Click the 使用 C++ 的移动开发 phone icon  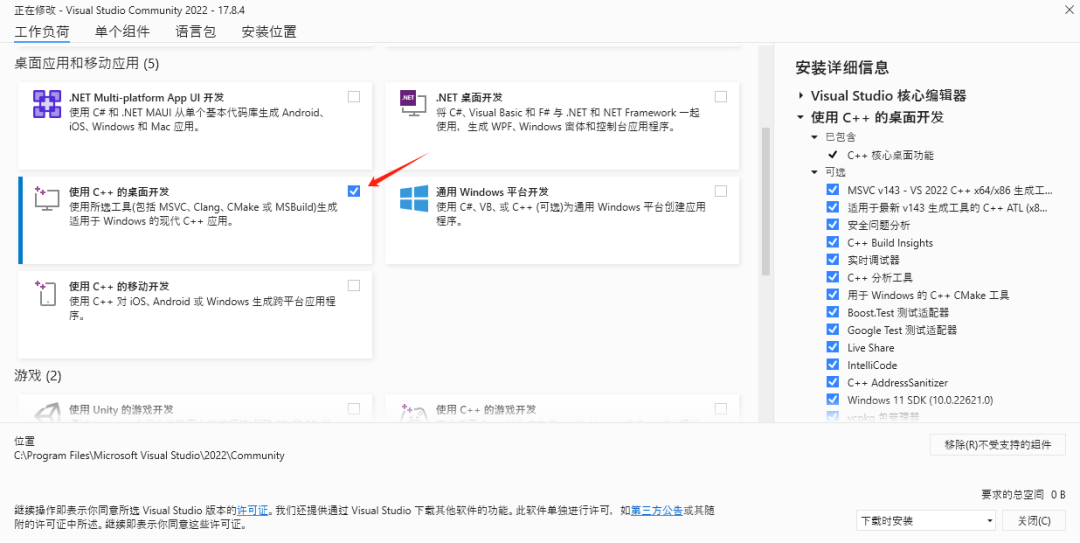tap(45, 293)
